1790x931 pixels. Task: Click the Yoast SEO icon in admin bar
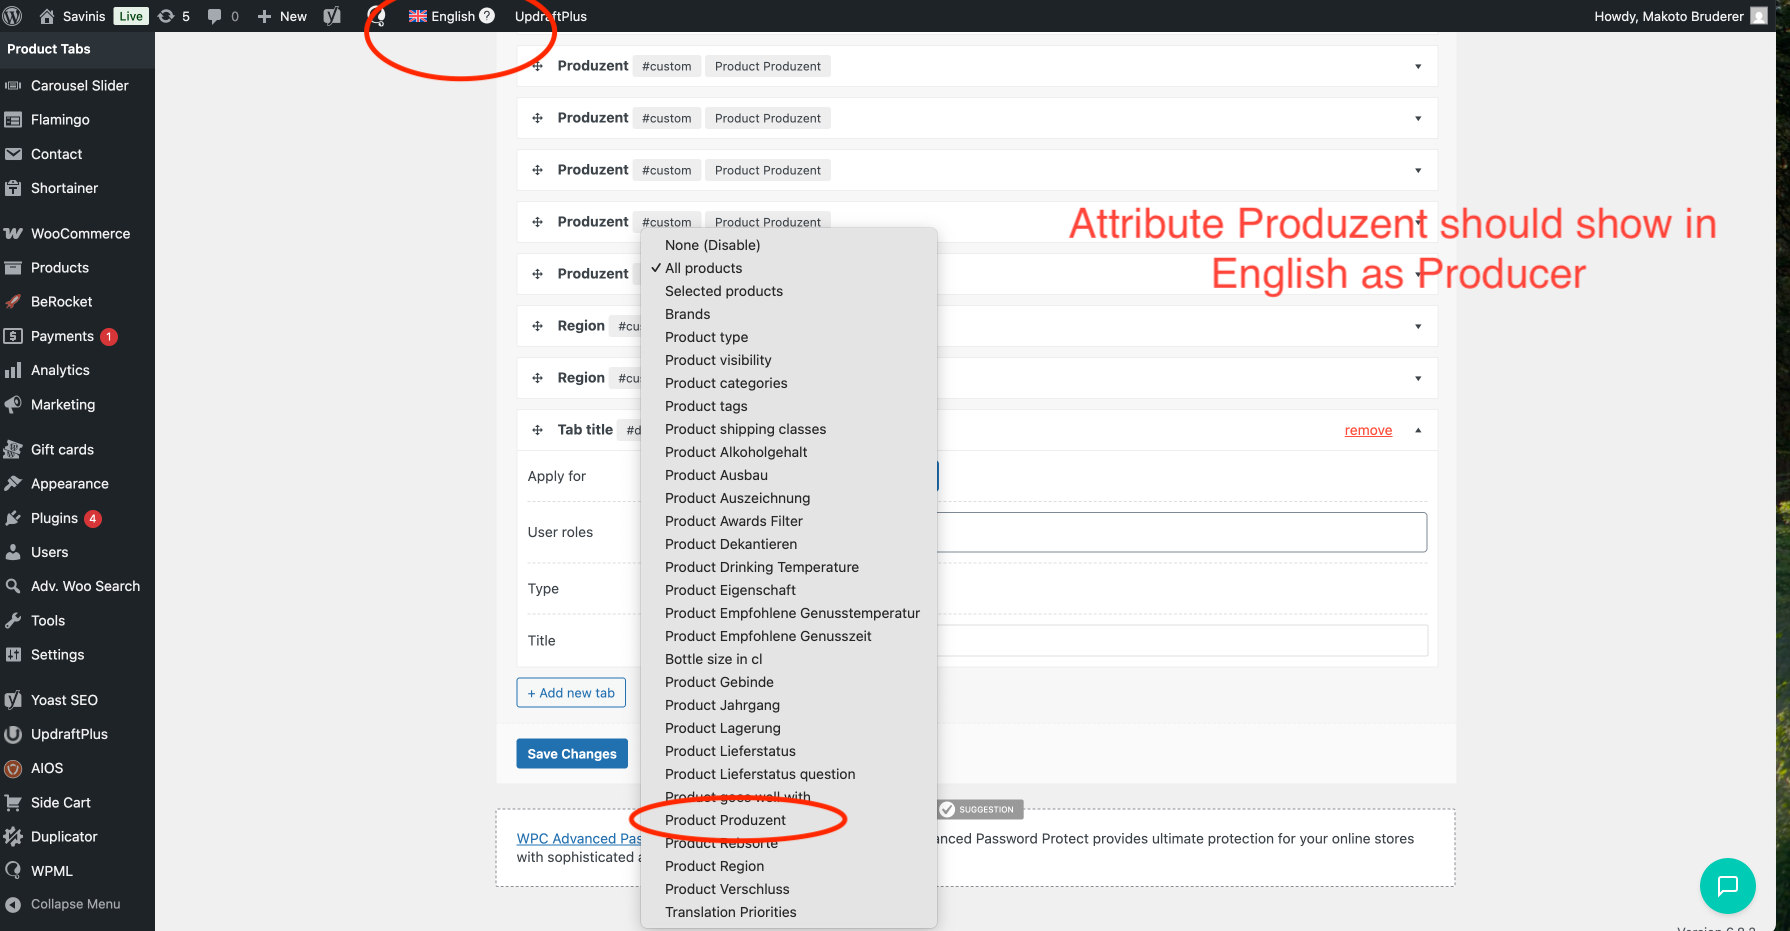pos(332,16)
